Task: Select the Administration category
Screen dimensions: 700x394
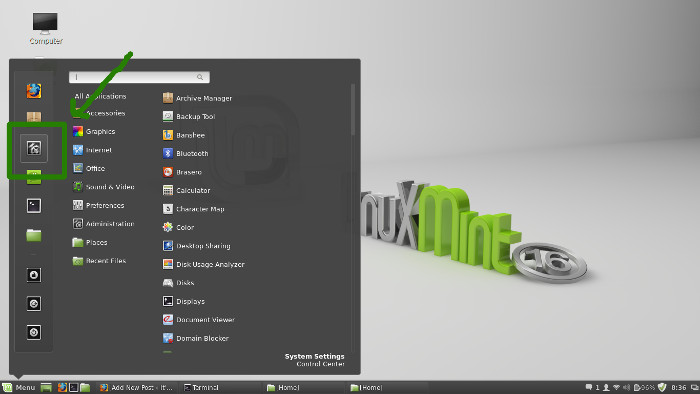Action: 103,224
